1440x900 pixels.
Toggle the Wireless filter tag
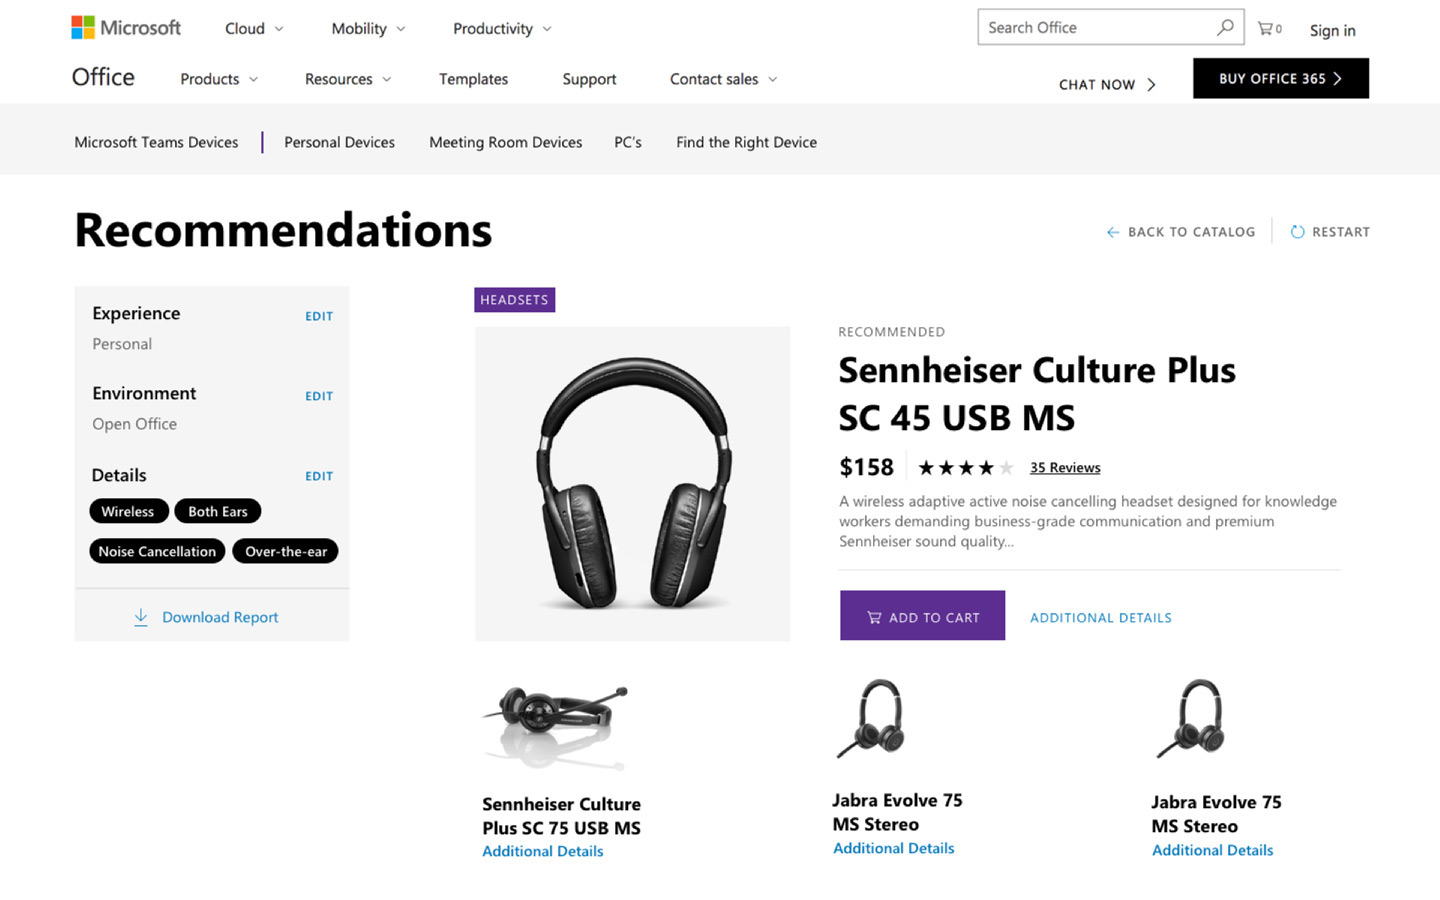128,511
